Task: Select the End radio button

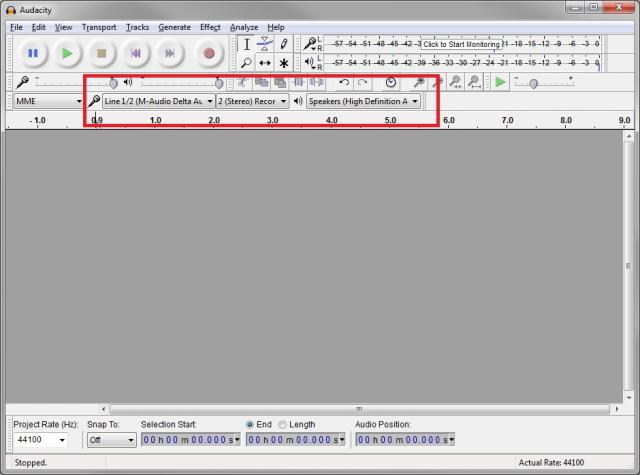Action: 250,424
